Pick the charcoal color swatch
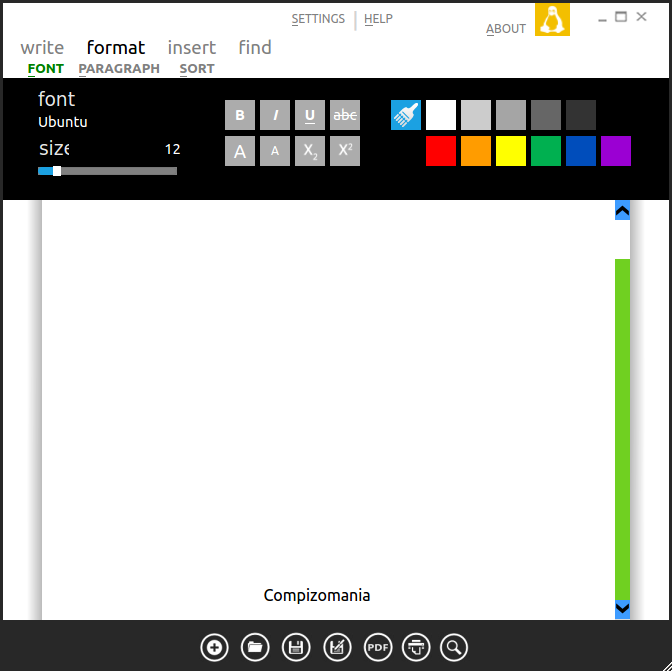Viewport: 672px width, 671px height. pos(581,115)
